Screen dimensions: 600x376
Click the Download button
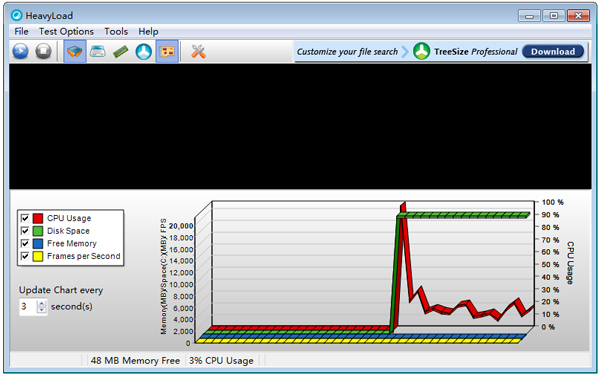click(x=553, y=51)
